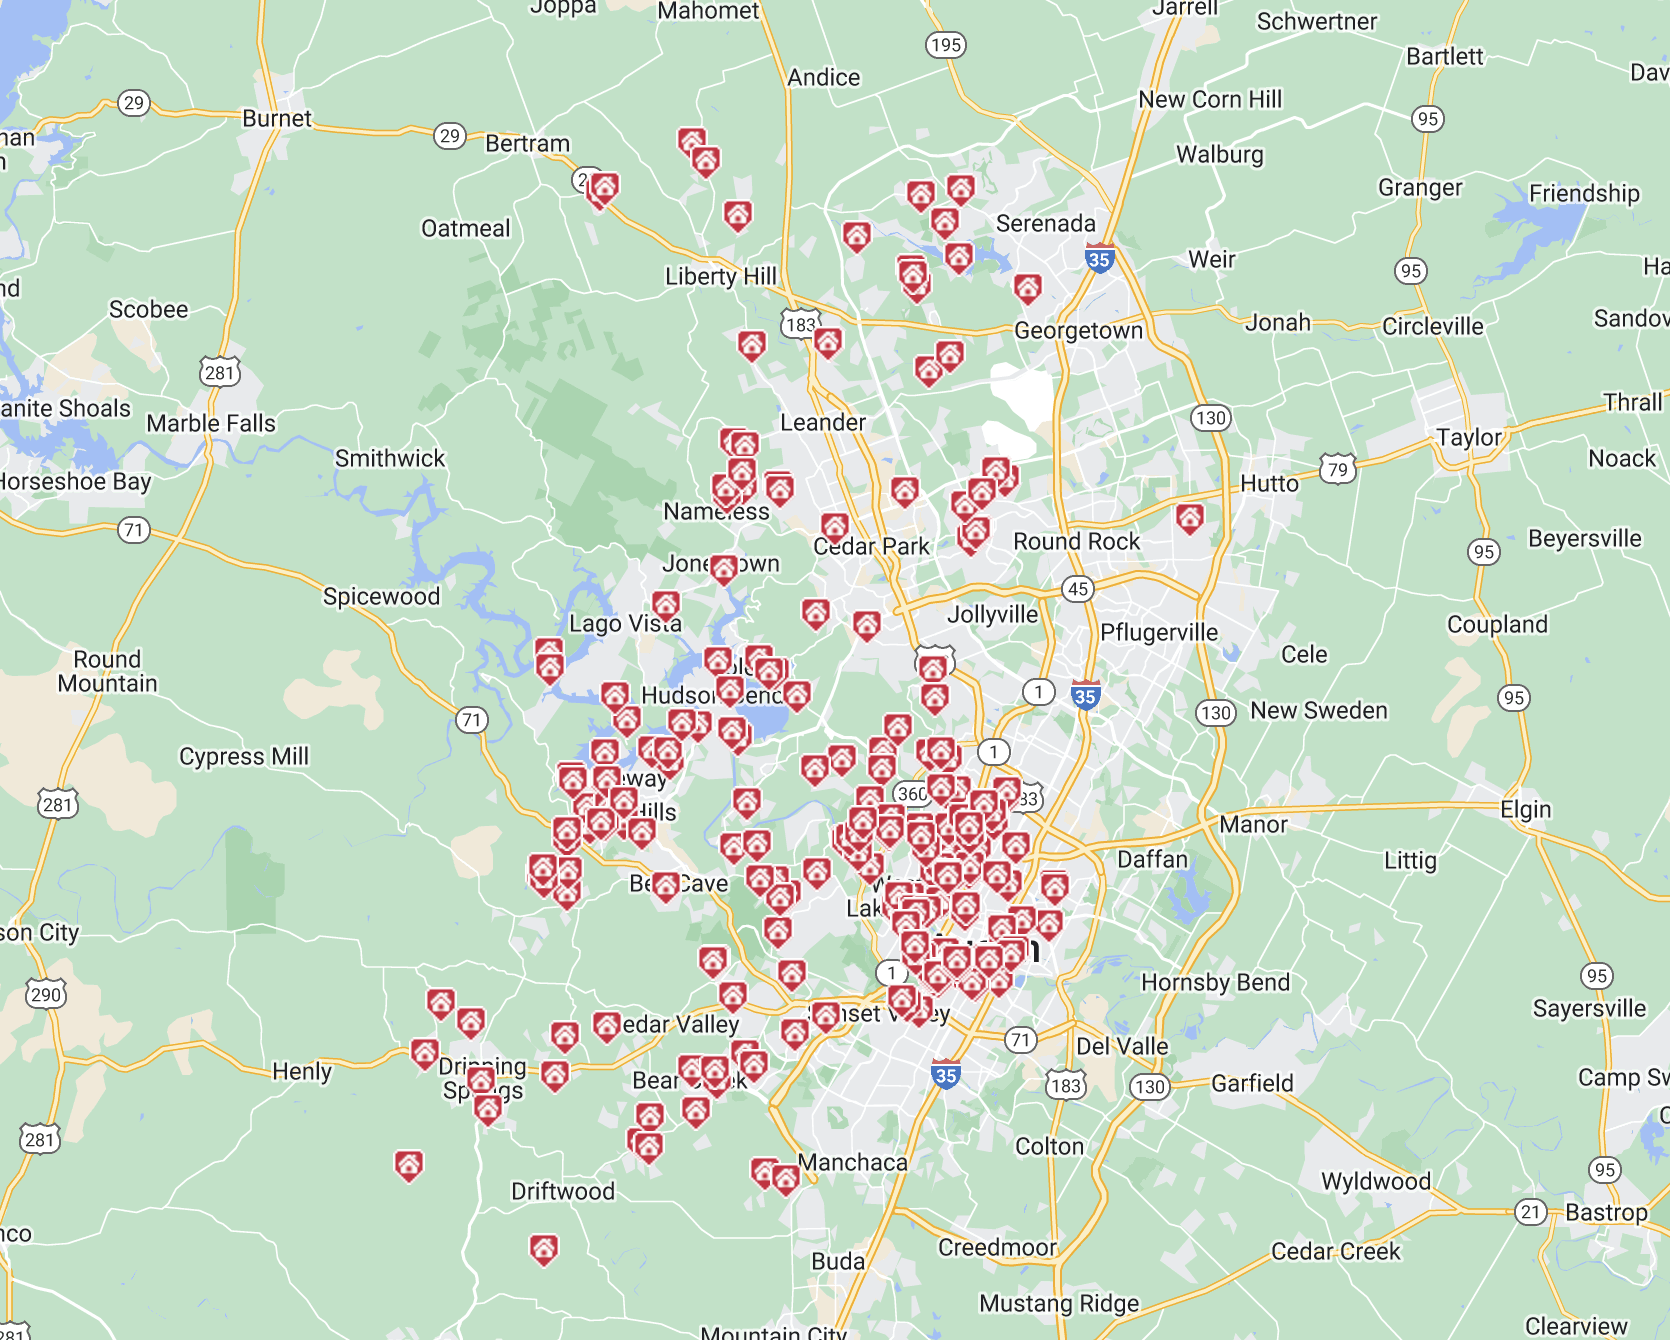Screen dimensions: 1670x1340
Task: Select the home marker on the Bee Cave label
Action: (x=666, y=887)
